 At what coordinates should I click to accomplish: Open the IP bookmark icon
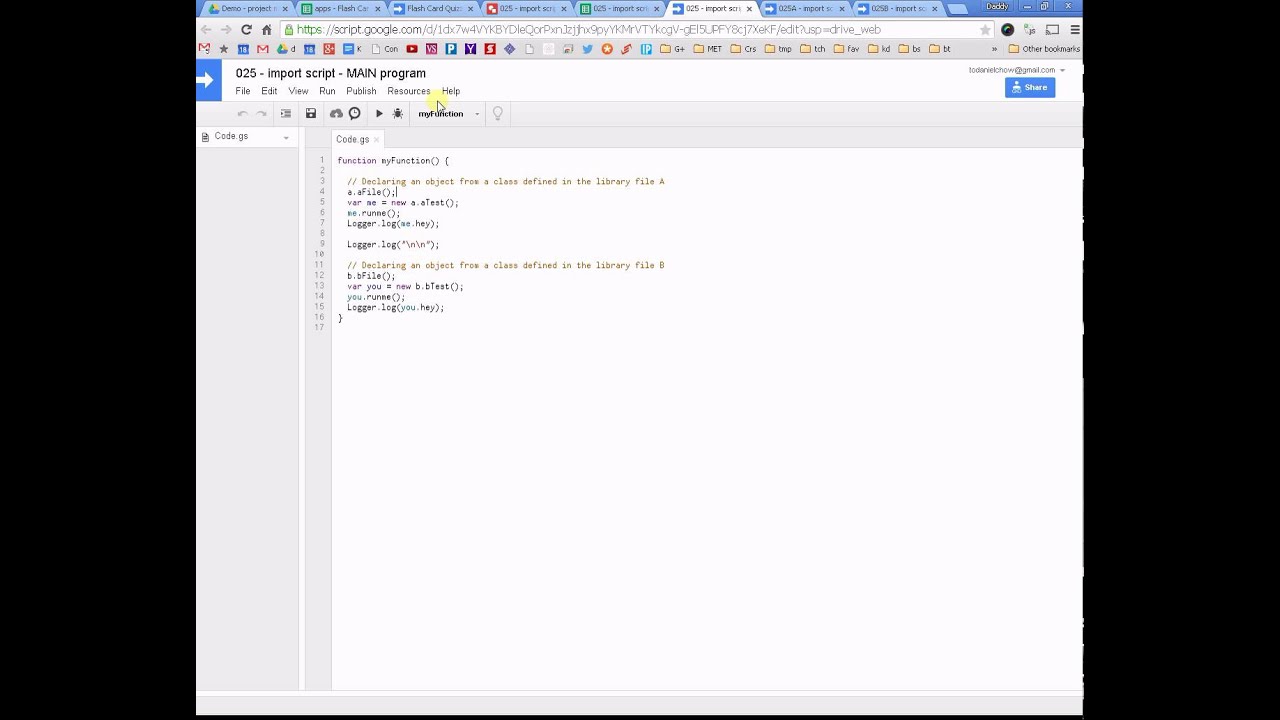click(x=646, y=49)
